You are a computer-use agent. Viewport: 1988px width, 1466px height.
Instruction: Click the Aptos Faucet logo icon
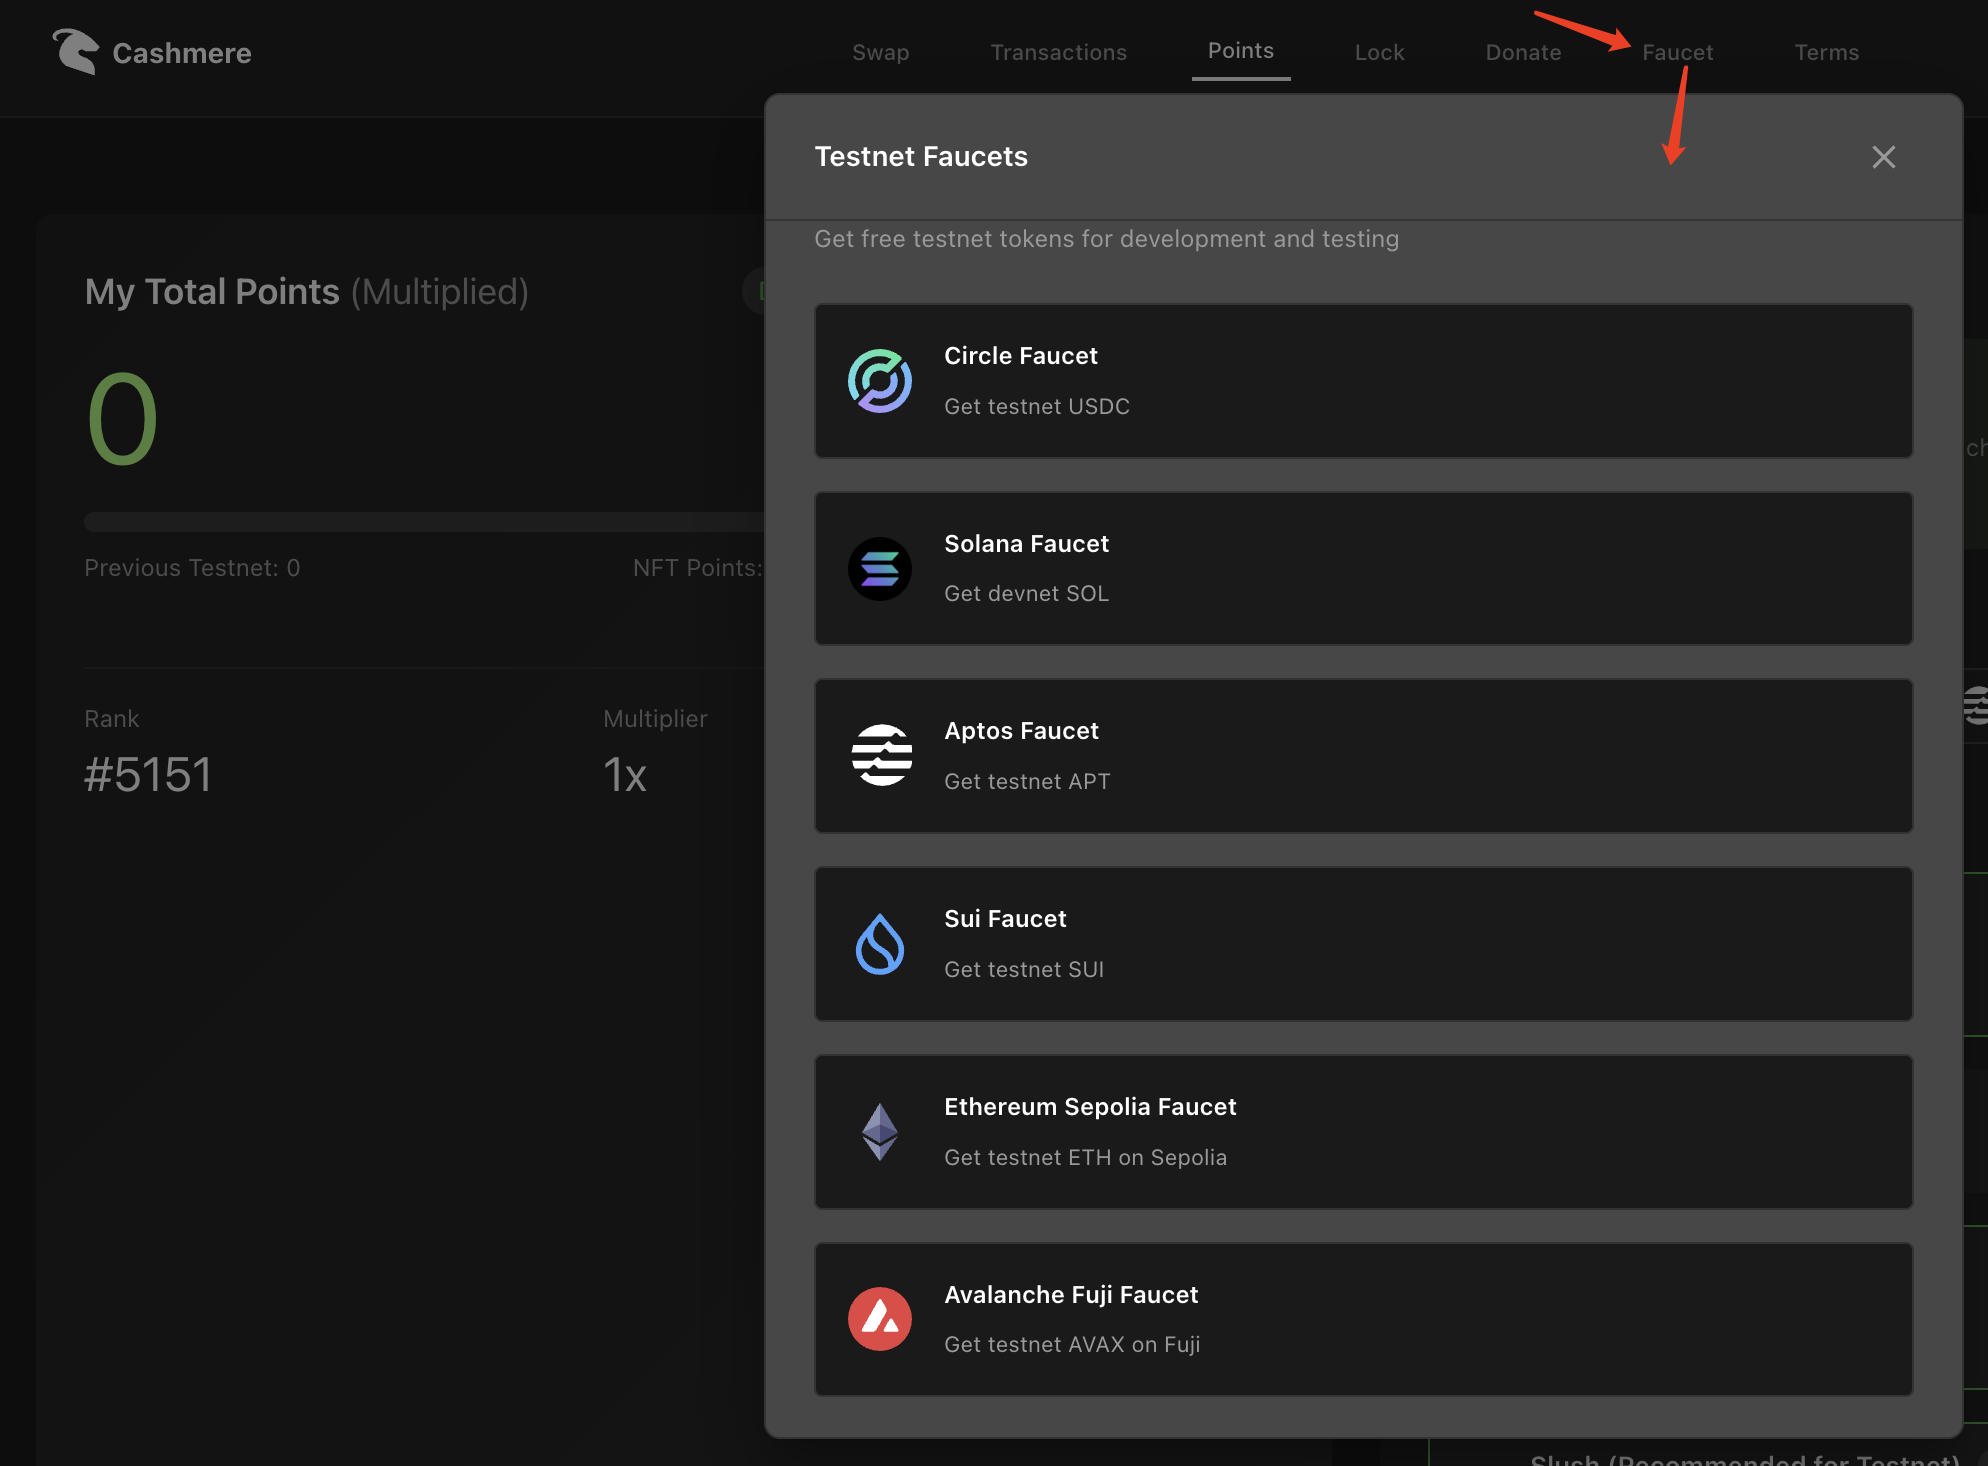click(880, 756)
